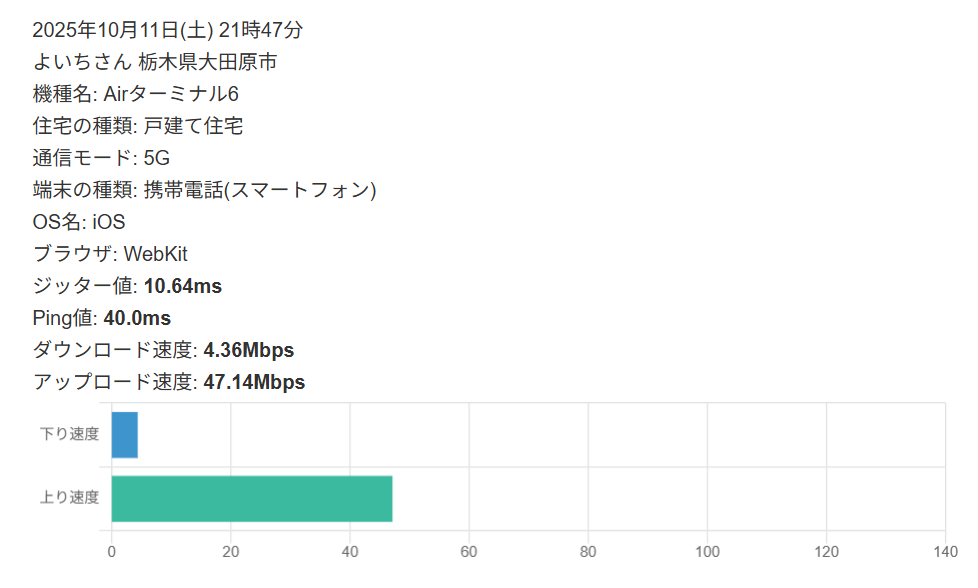Click the 上り速度 axis label
Image resolution: width=978 pixels, height=588 pixels.
click(69, 498)
